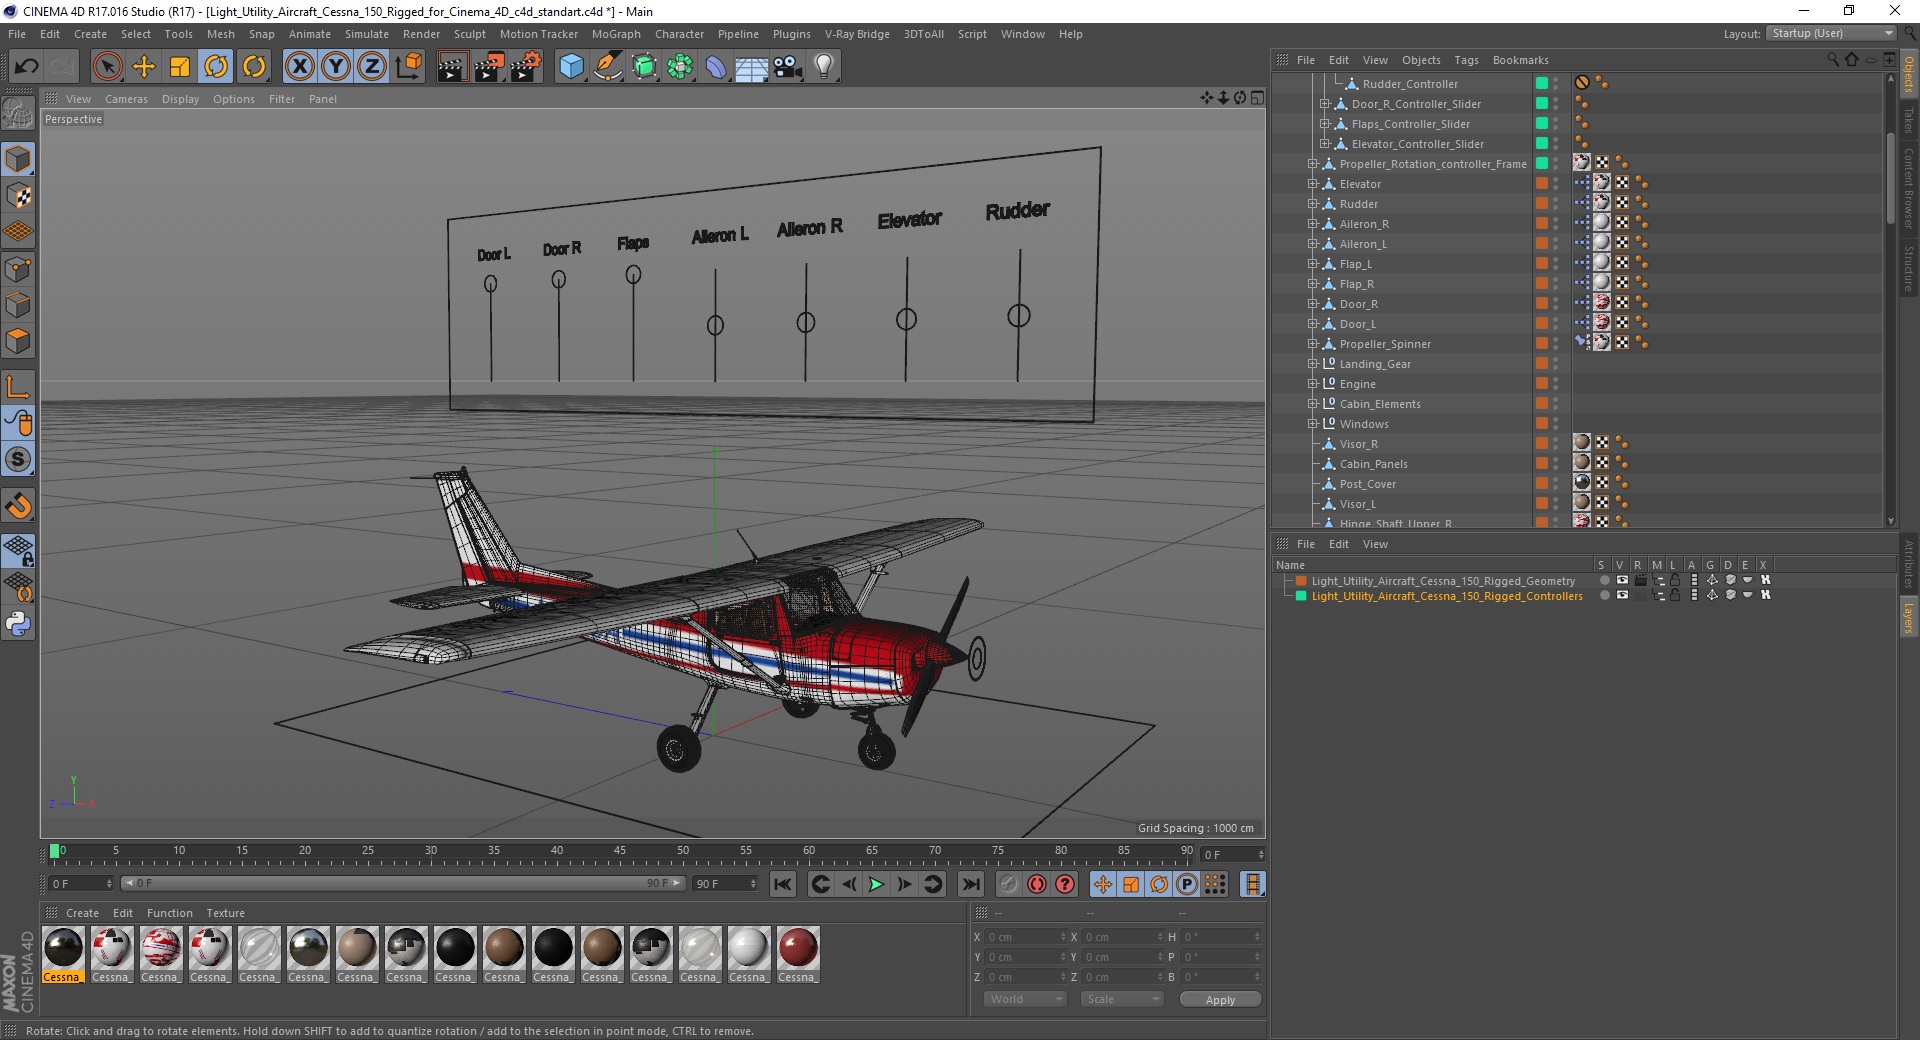Viewport: 1920px width, 1040px height.
Task: Select the Live Selection tool
Action: pos(107,67)
